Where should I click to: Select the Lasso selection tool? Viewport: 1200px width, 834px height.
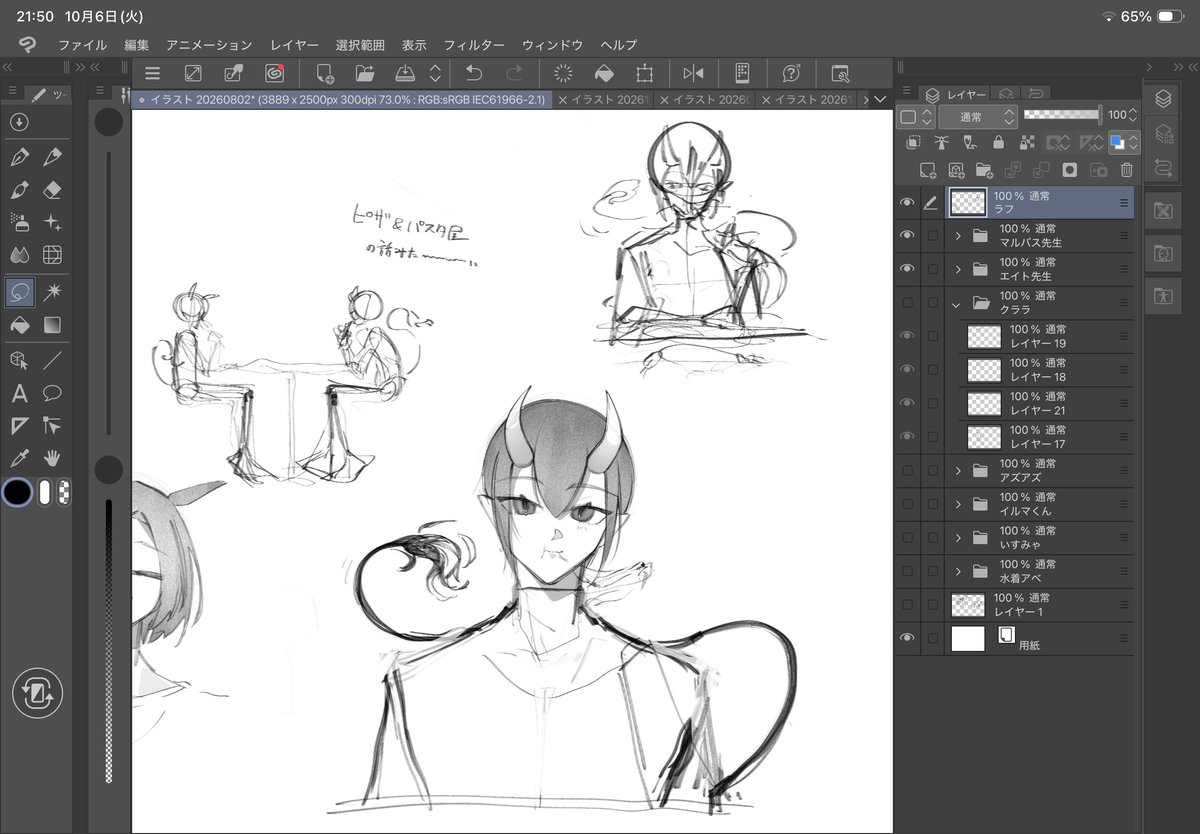click(19, 291)
